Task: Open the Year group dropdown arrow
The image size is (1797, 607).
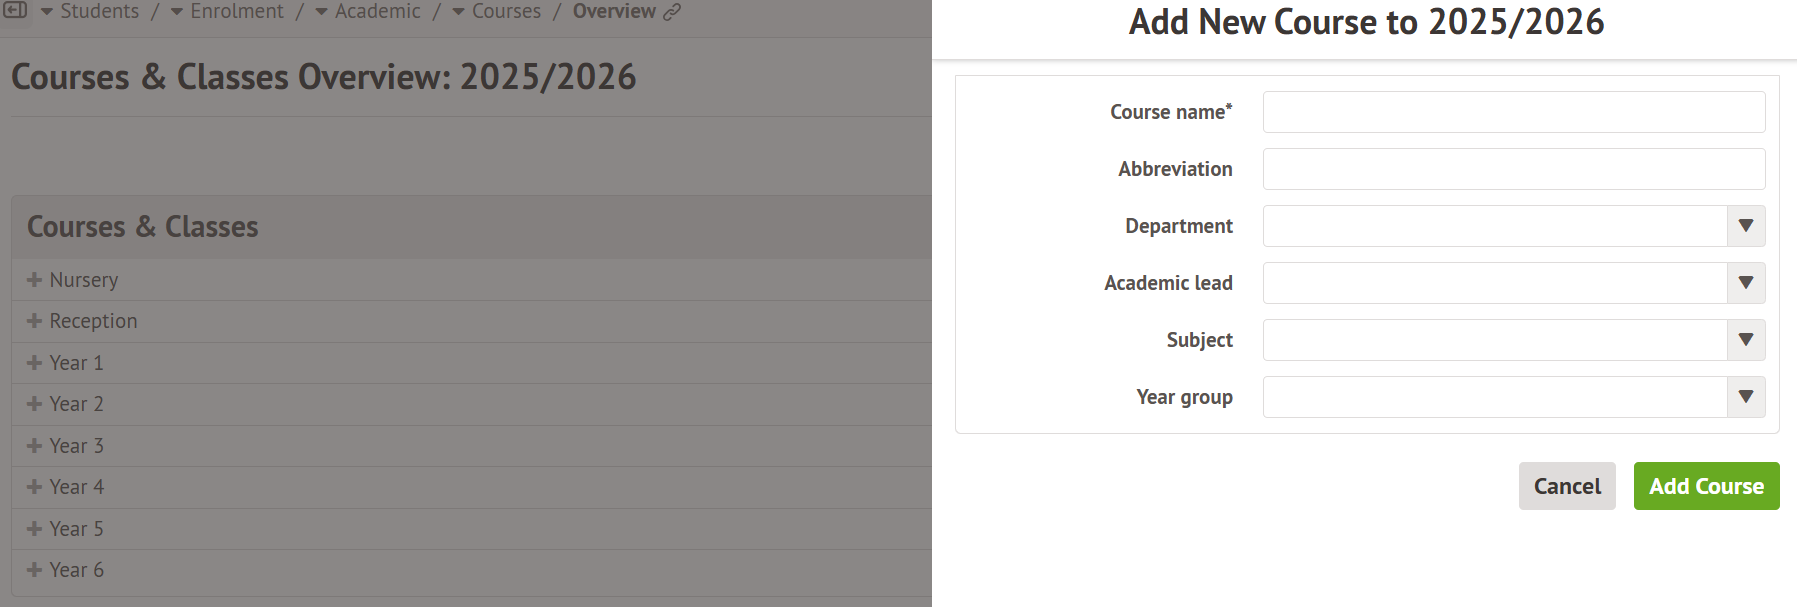Action: coord(1745,397)
